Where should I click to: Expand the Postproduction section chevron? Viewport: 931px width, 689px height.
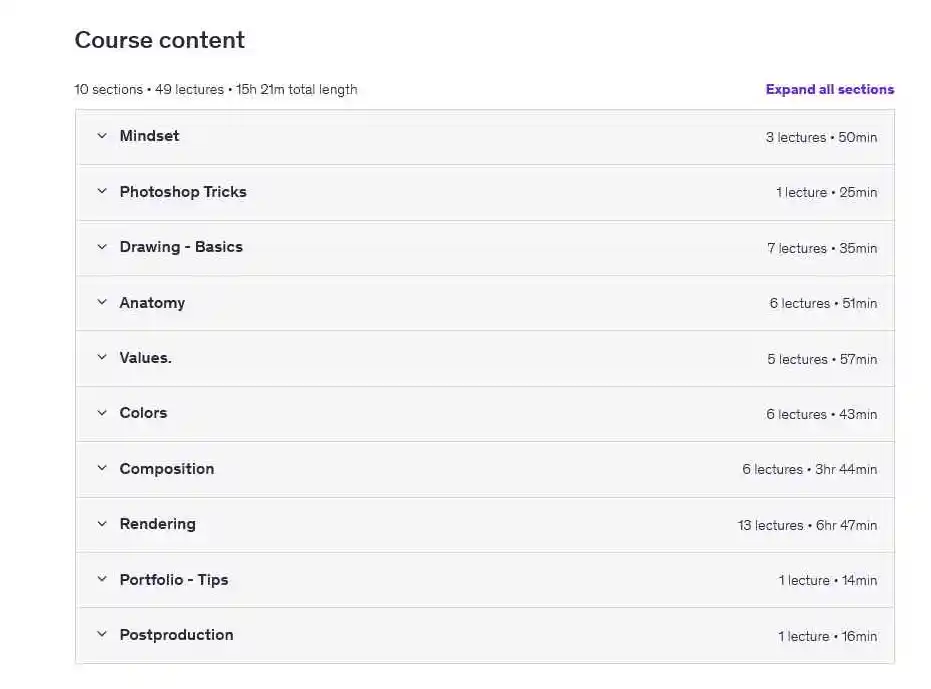tap(102, 634)
